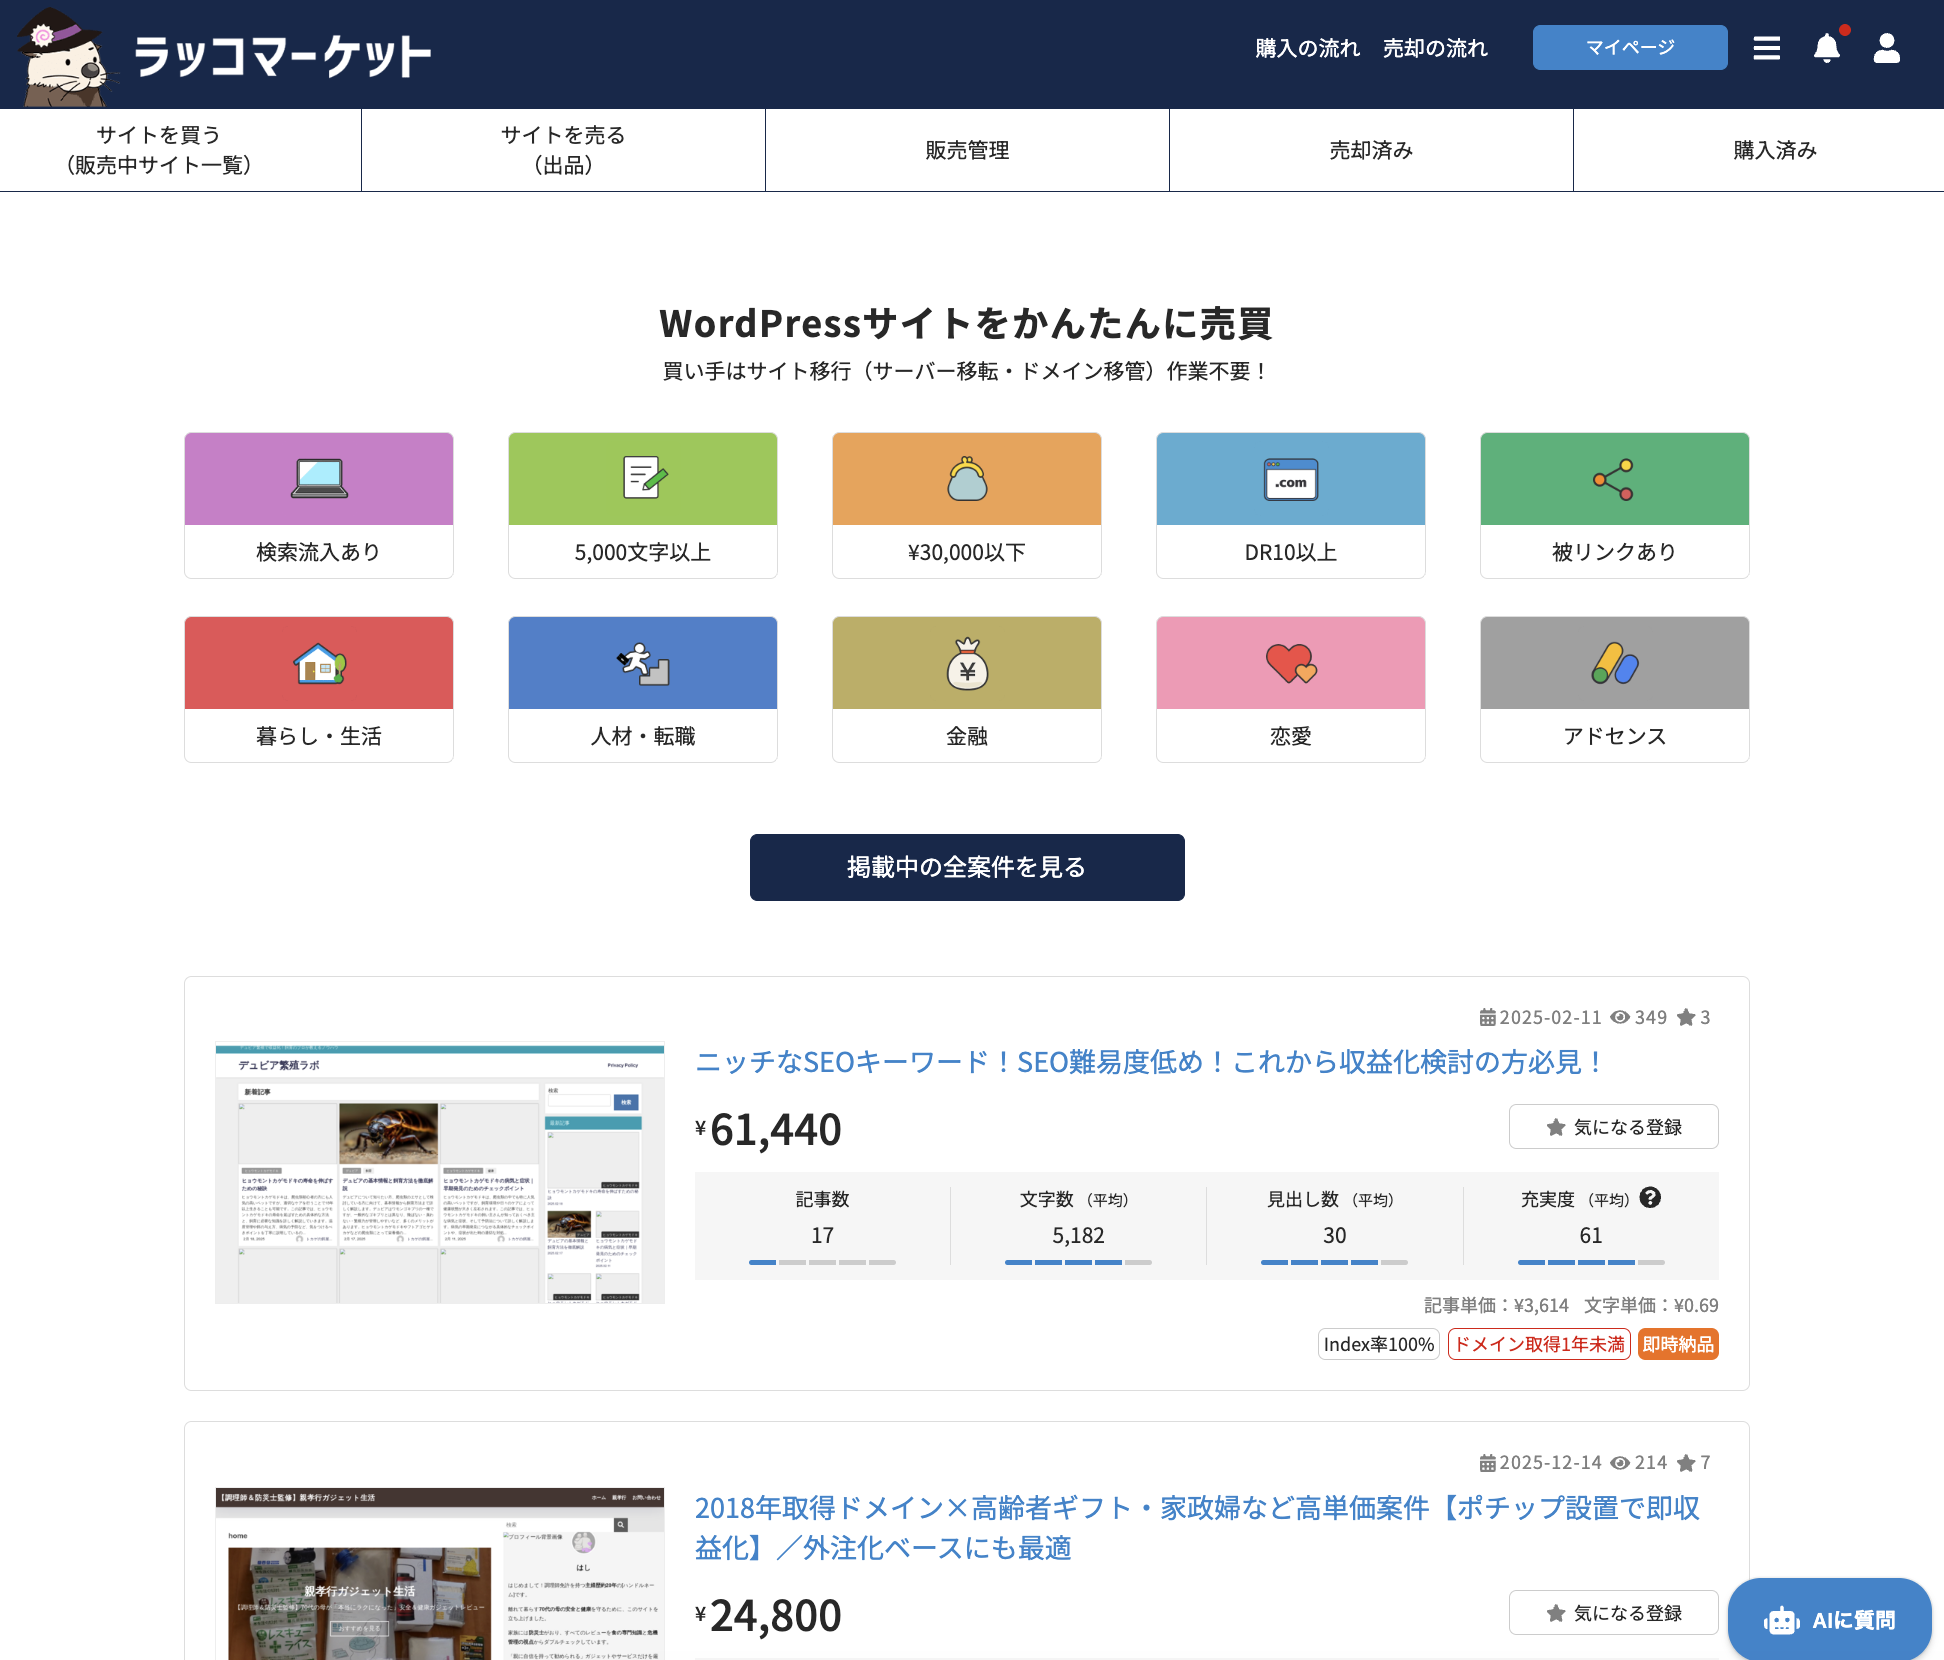Open the notification bell icon
Image resolution: width=1944 pixels, height=1660 pixels.
pos(1827,47)
